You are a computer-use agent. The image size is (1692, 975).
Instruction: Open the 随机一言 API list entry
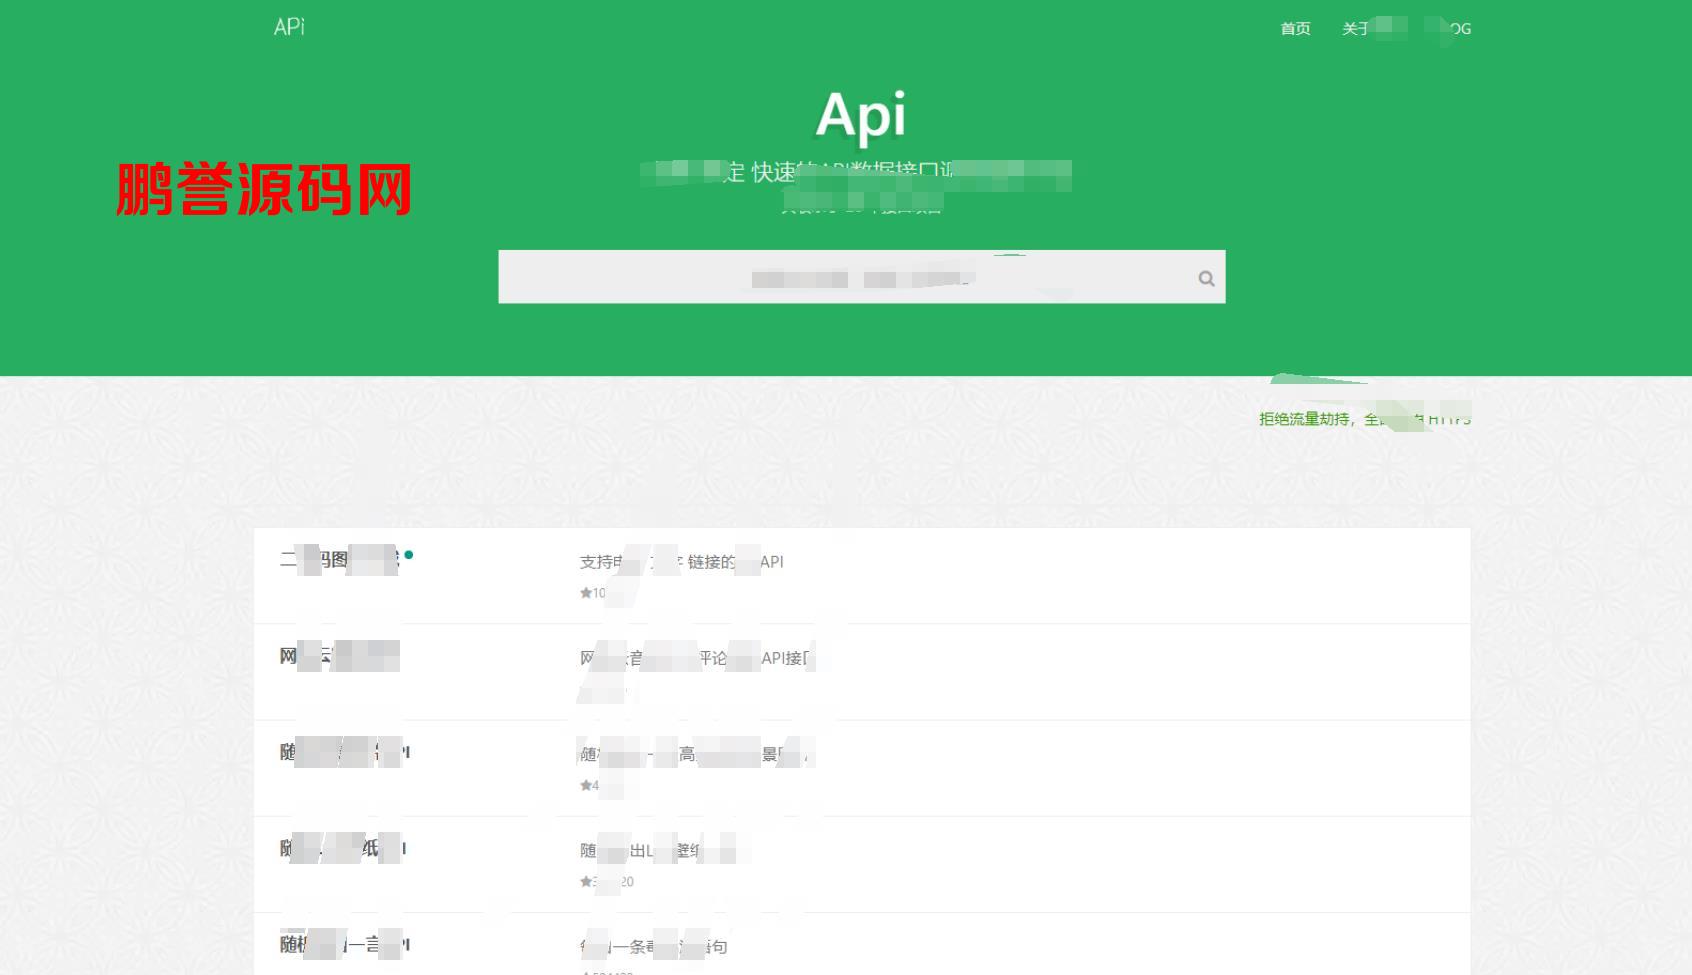click(344, 944)
